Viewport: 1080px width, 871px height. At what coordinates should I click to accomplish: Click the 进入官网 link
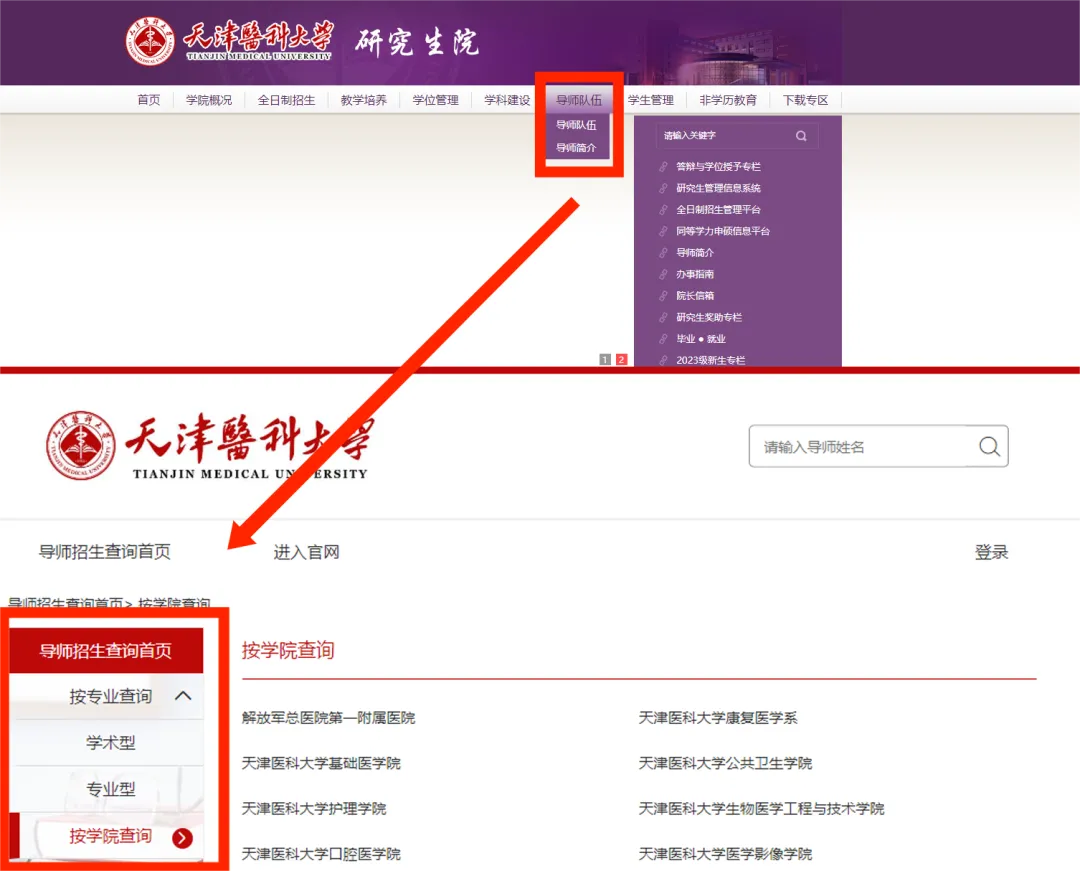coord(307,552)
